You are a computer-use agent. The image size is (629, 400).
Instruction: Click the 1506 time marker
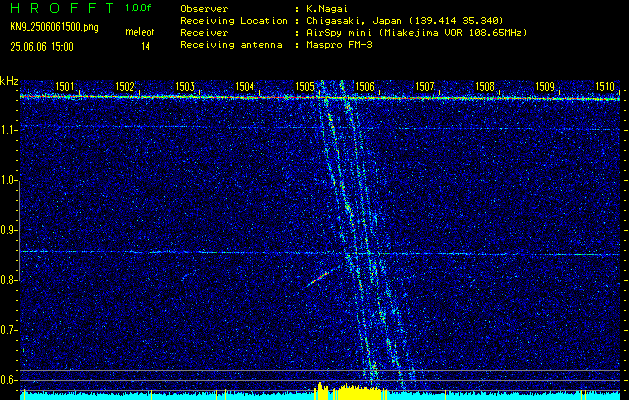365,86
